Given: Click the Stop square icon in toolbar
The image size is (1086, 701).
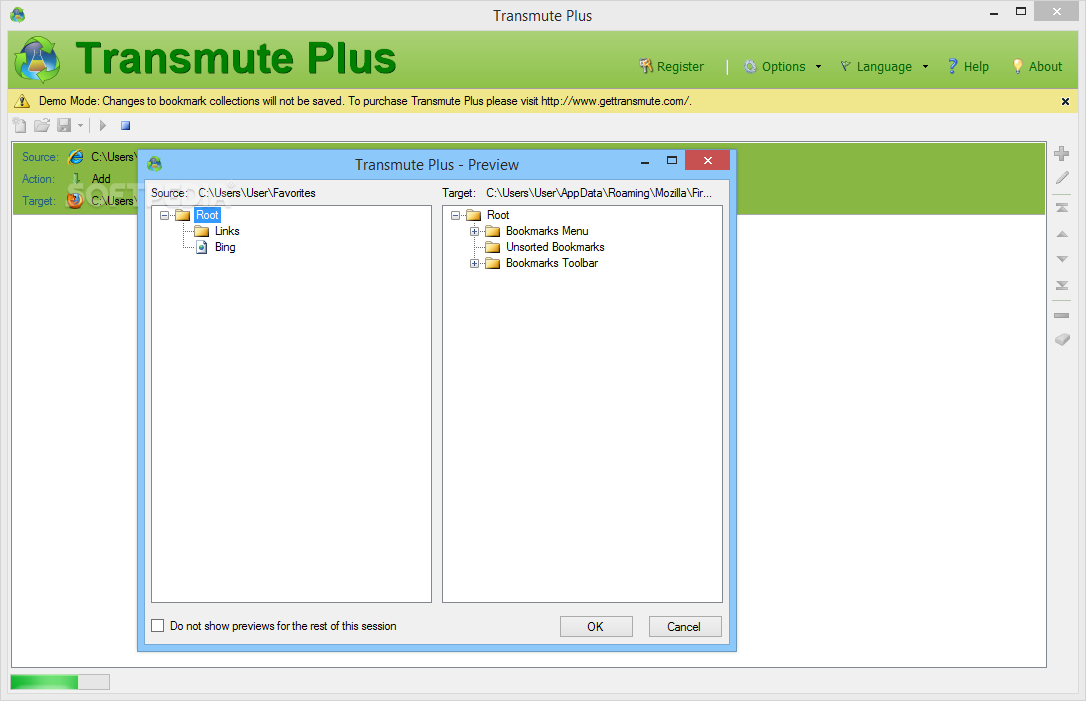Looking at the screenshot, I should pos(125,125).
